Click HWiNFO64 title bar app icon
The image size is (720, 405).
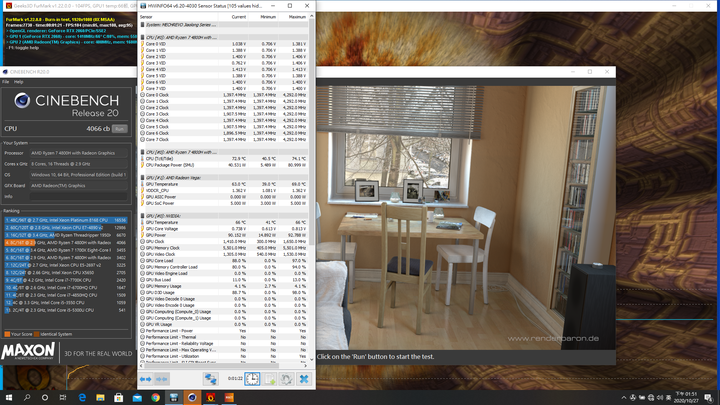[x=143, y=6]
